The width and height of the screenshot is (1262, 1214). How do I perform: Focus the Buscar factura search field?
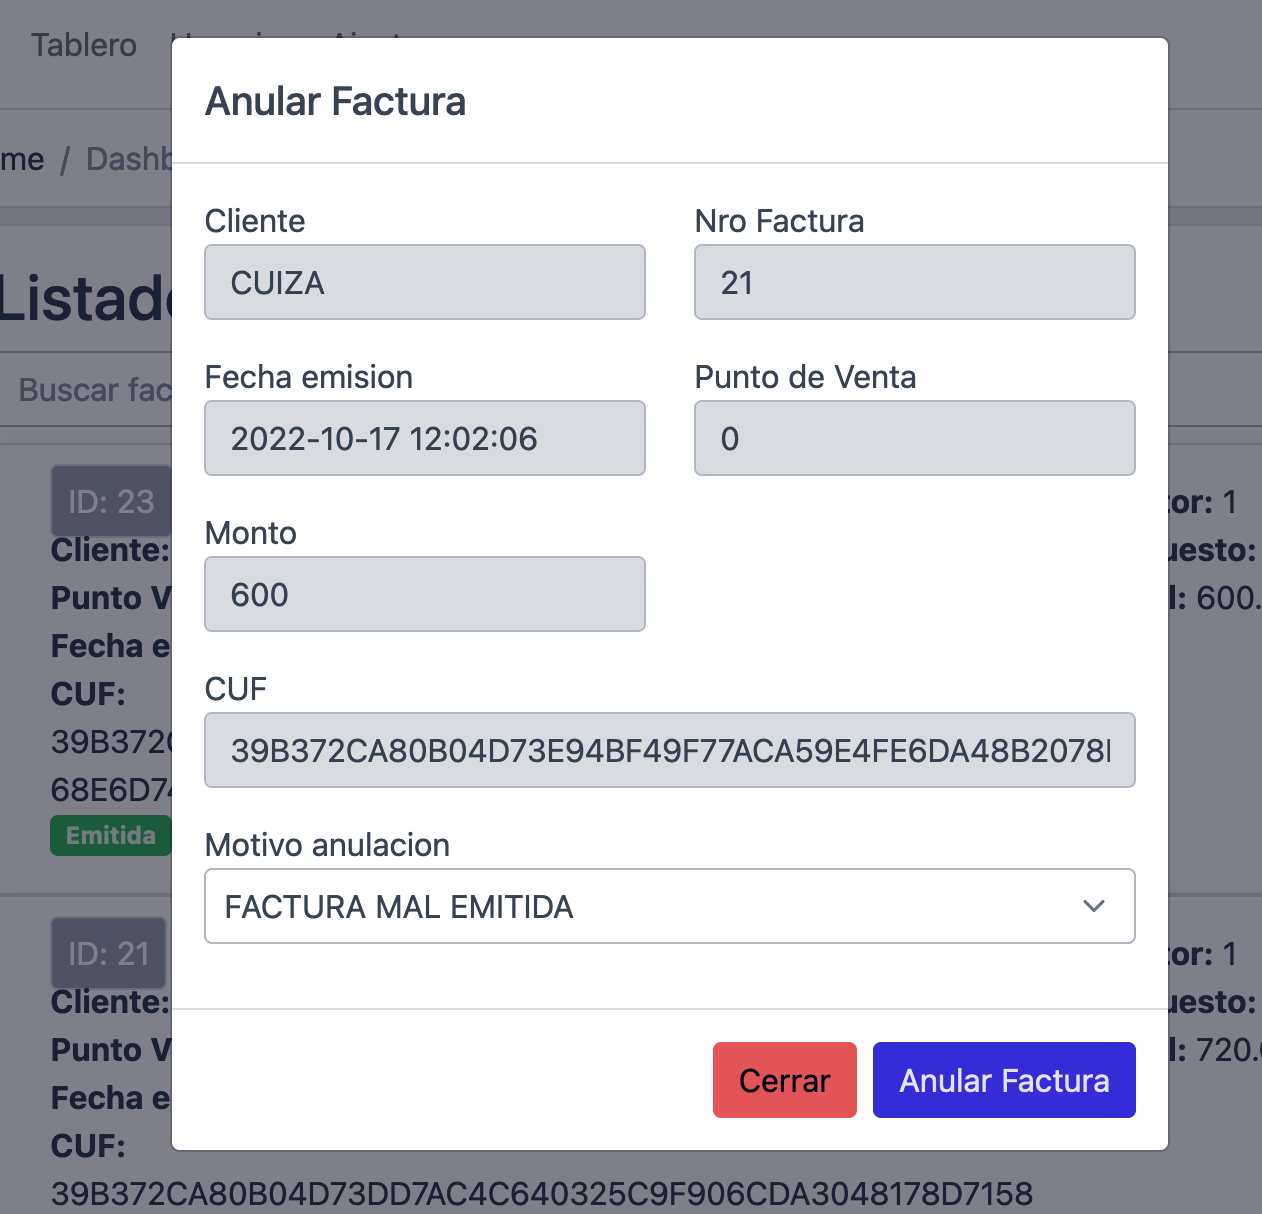pyautogui.click(x=95, y=390)
